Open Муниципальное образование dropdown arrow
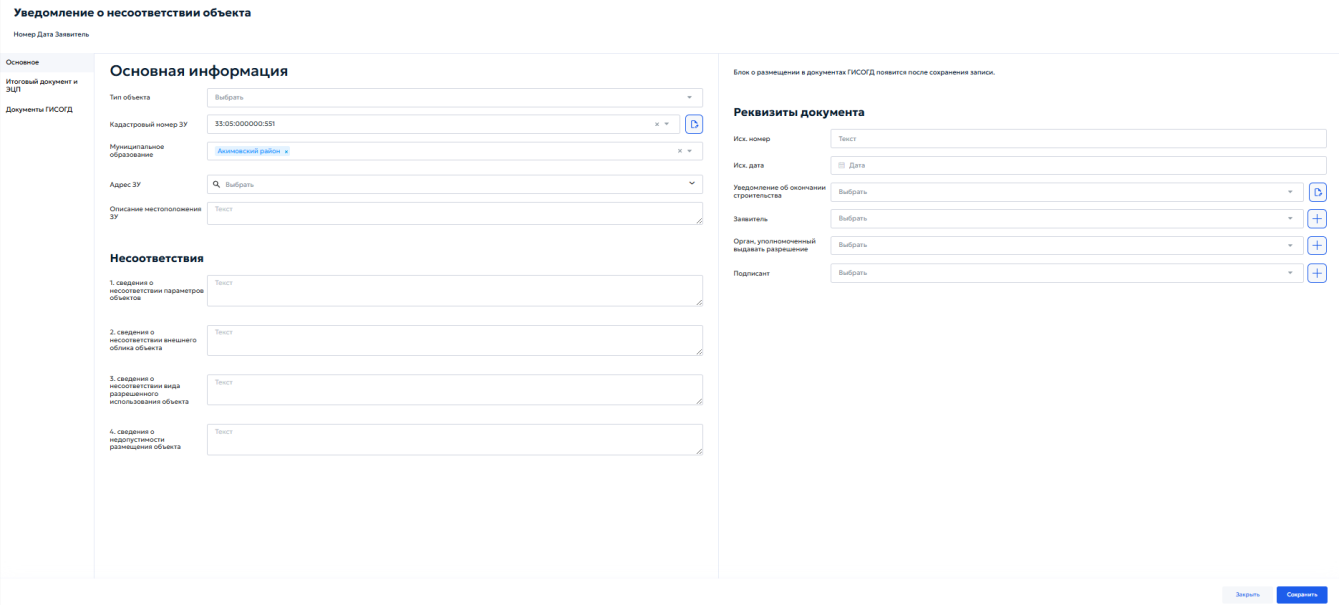 [x=690, y=151]
